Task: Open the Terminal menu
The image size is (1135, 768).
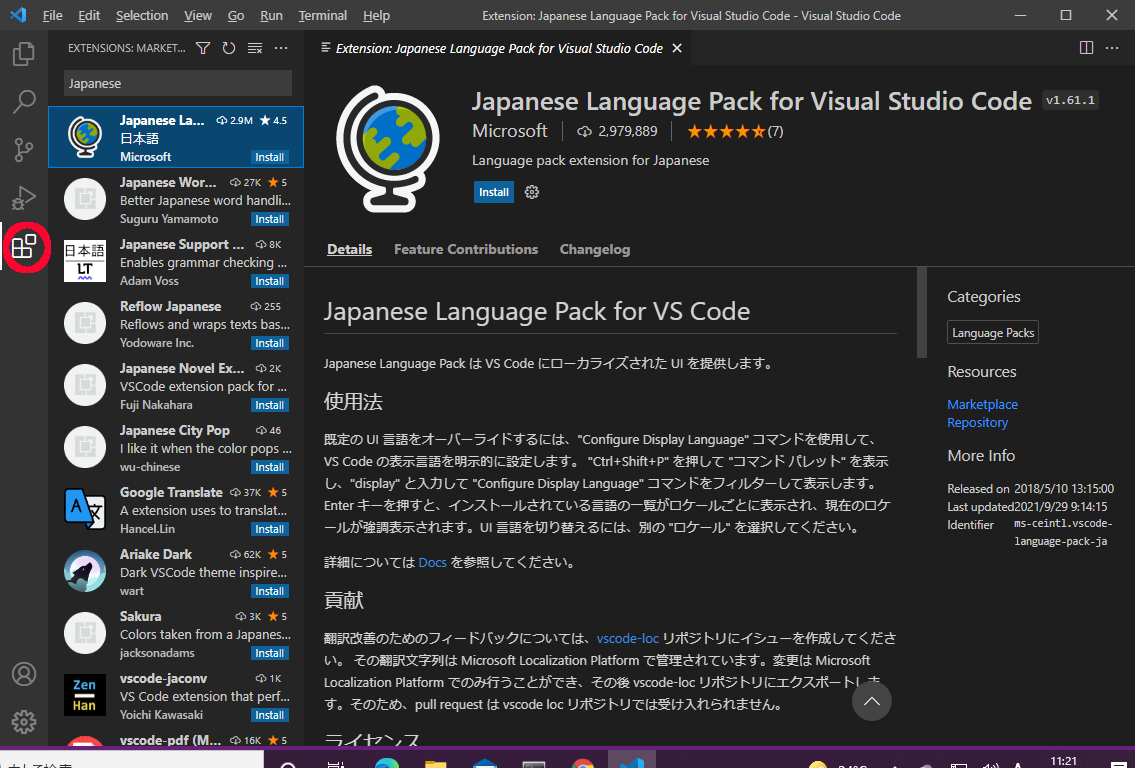Action: tap(322, 16)
